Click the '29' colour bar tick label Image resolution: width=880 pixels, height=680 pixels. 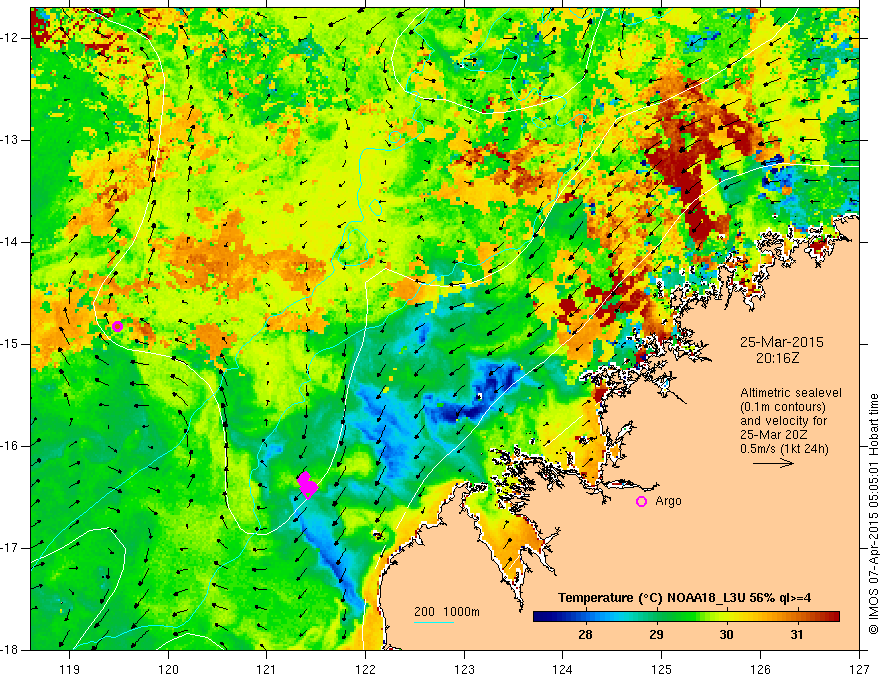656,635
